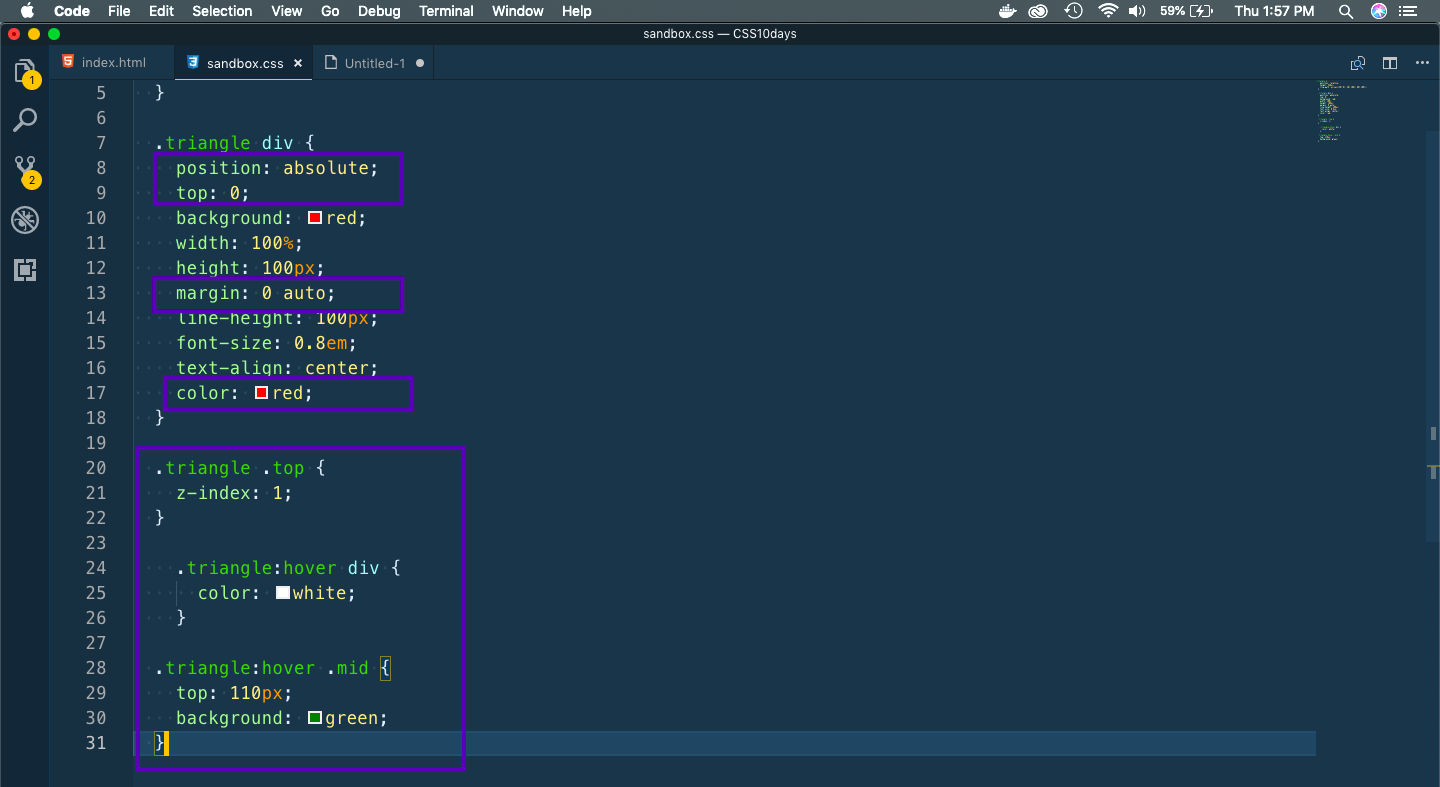1440x787 pixels.
Task: Open the Help menu
Action: point(577,11)
